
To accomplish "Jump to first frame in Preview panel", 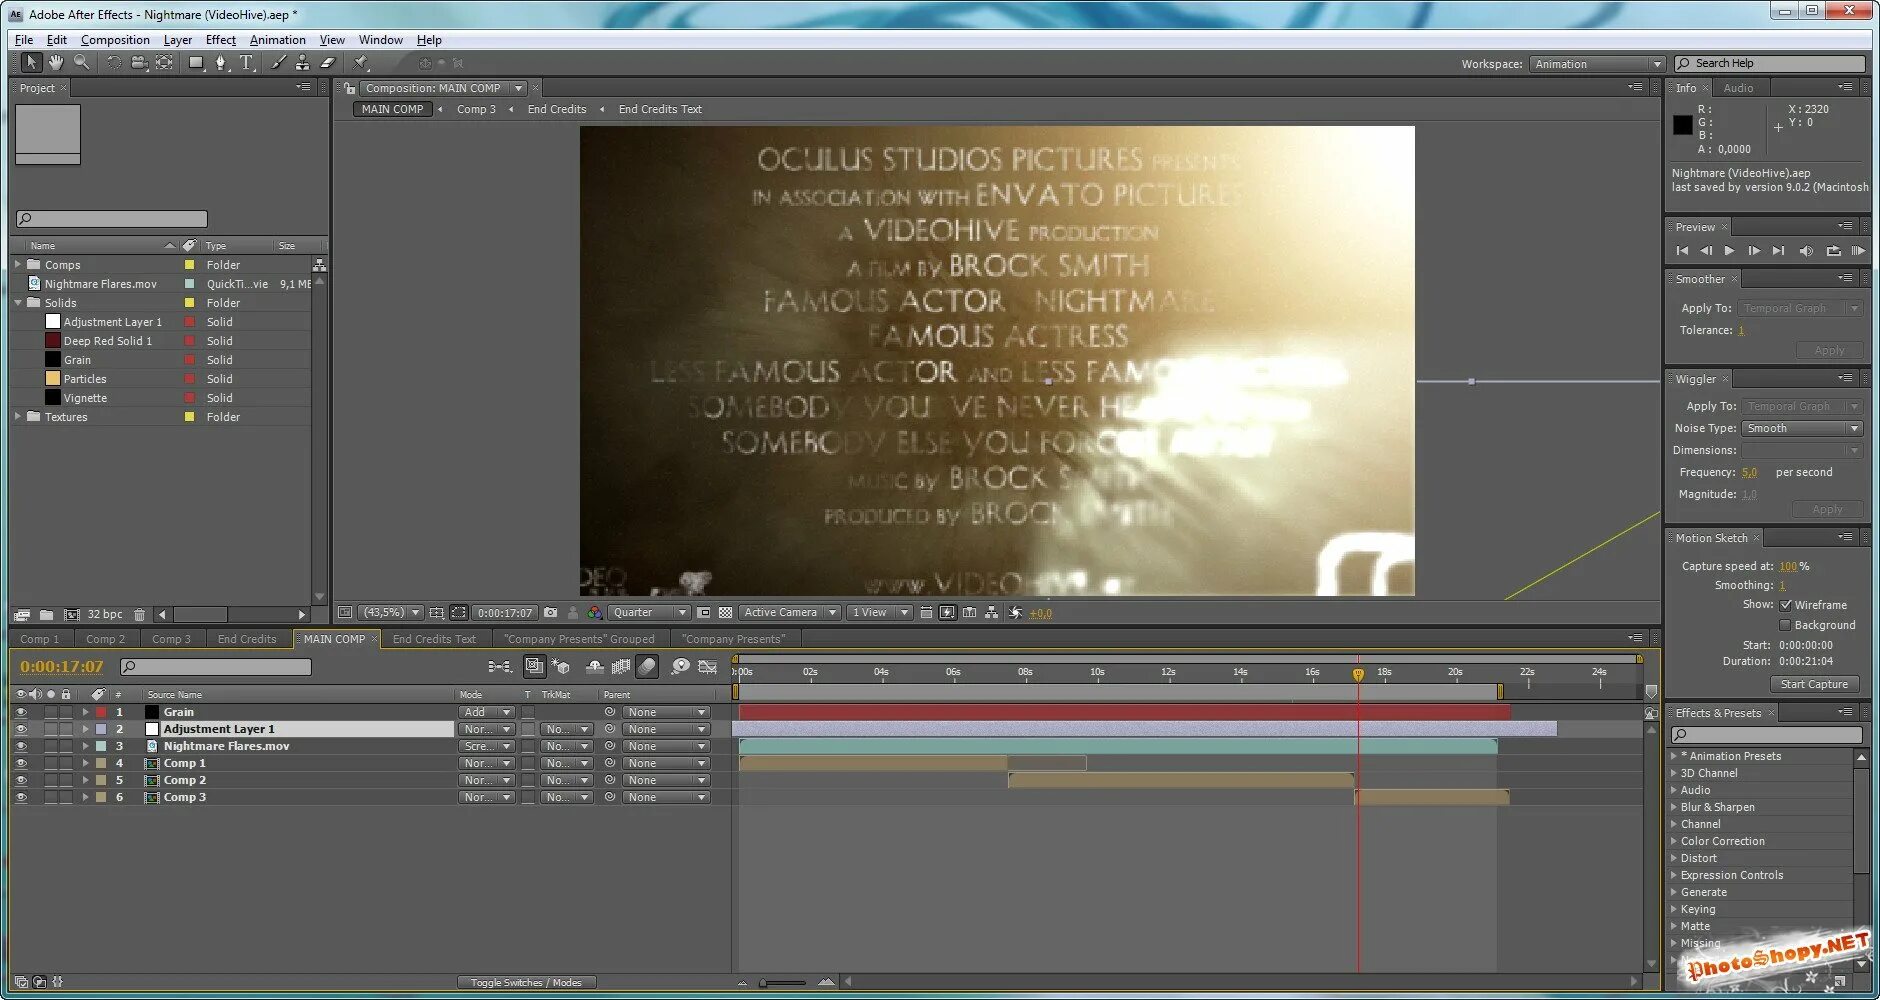I will coord(1682,251).
